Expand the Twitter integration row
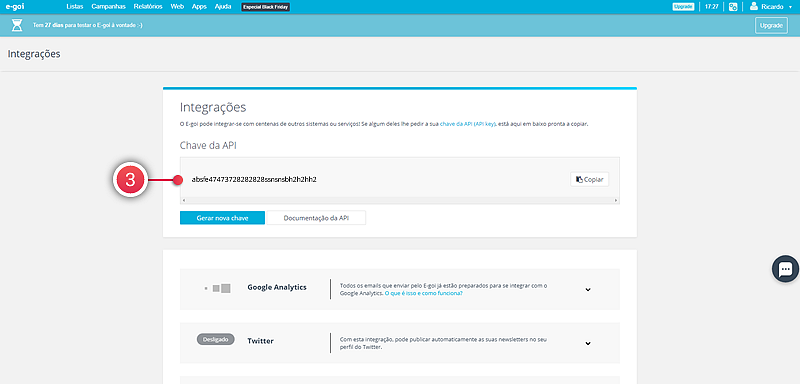The width and height of the screenshot is (800, 384). pos(588,343)
